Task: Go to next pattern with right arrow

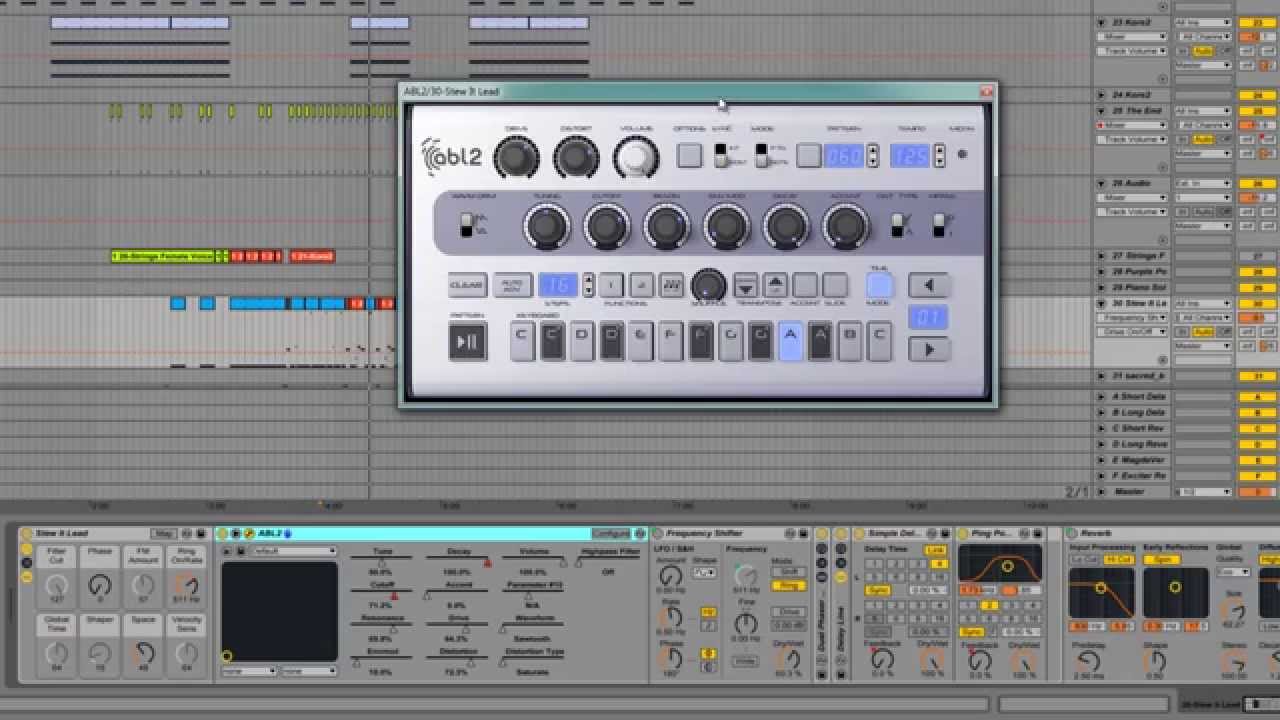Action: [929, 349]
